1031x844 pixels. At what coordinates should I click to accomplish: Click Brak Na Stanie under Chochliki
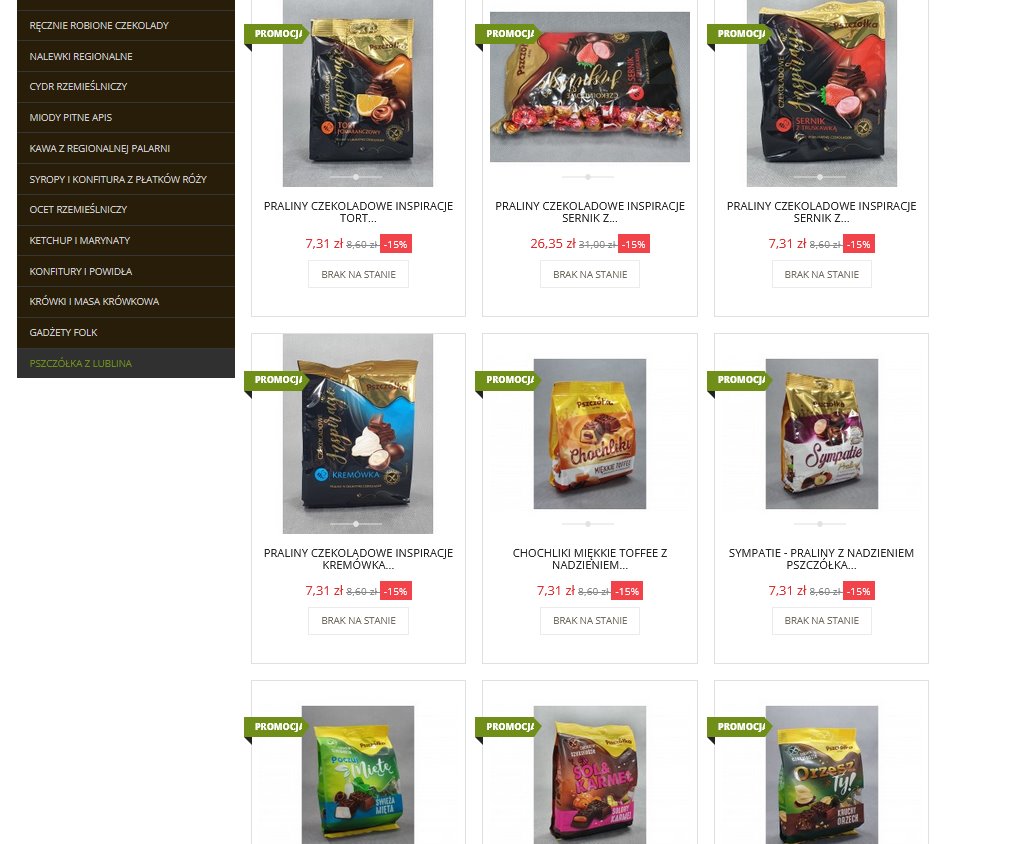click(x=590, y=621)
